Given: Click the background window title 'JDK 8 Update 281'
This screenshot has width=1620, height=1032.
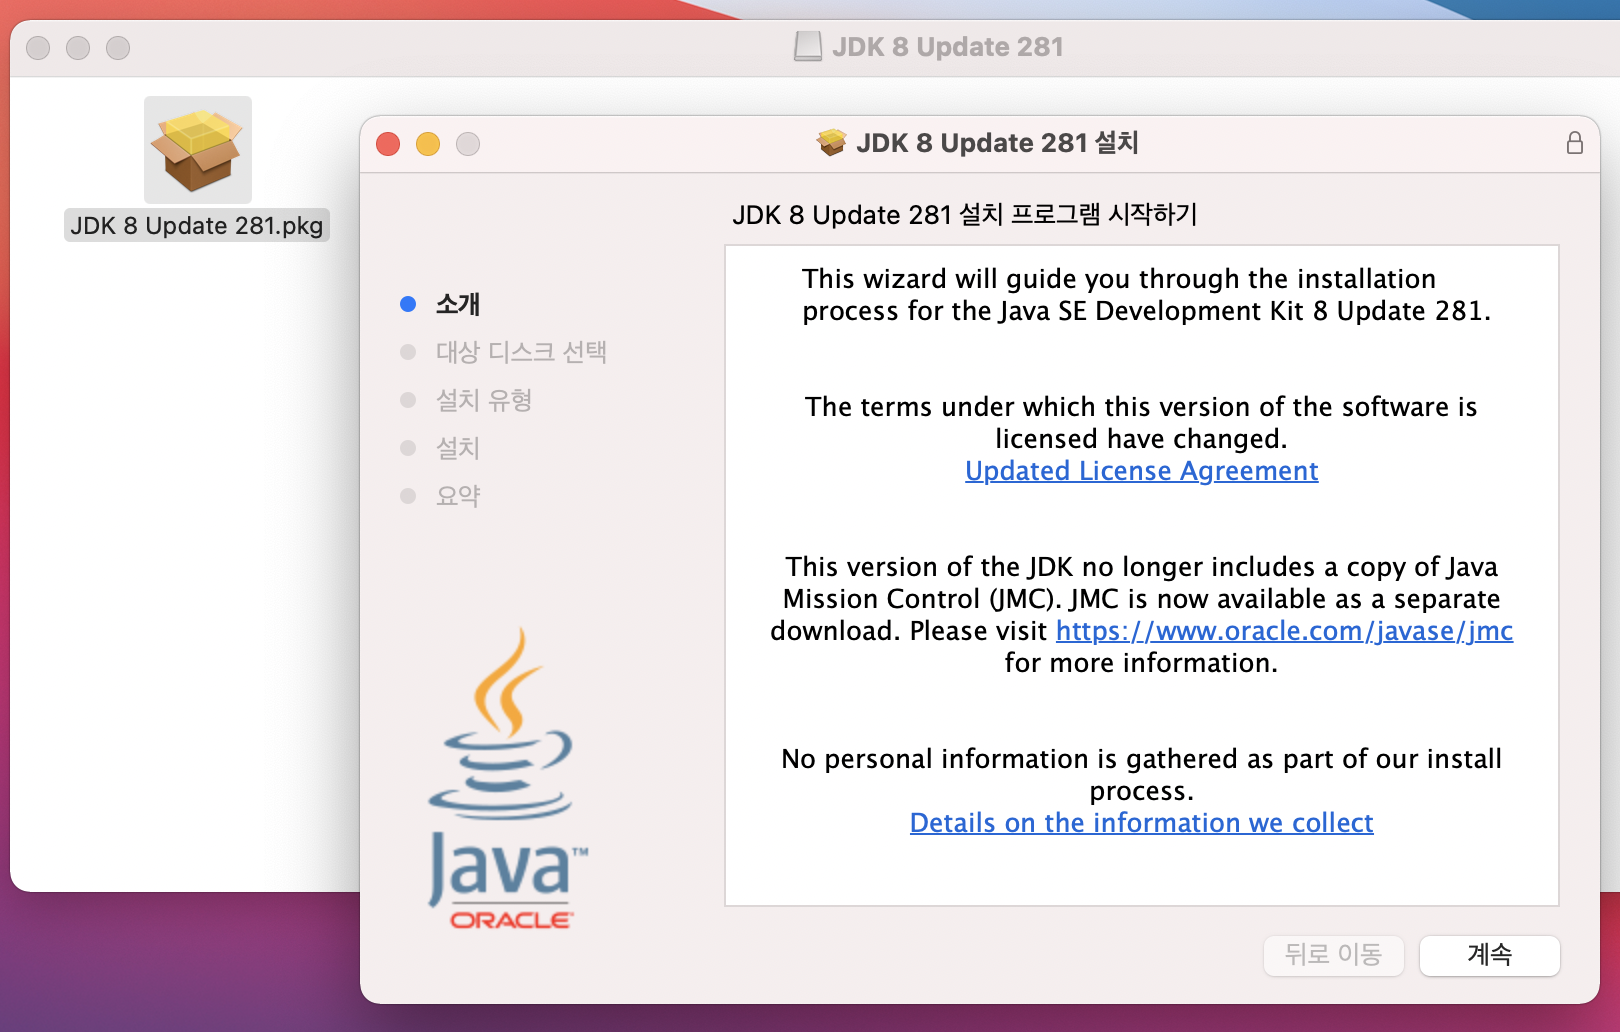Looking at the screenshot, I should pyautogui.click(x=948, y=47).
